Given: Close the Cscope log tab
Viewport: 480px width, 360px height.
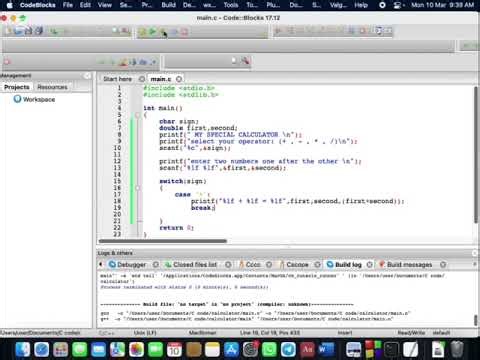Looking at the screenshot, I should pos(317,265).
